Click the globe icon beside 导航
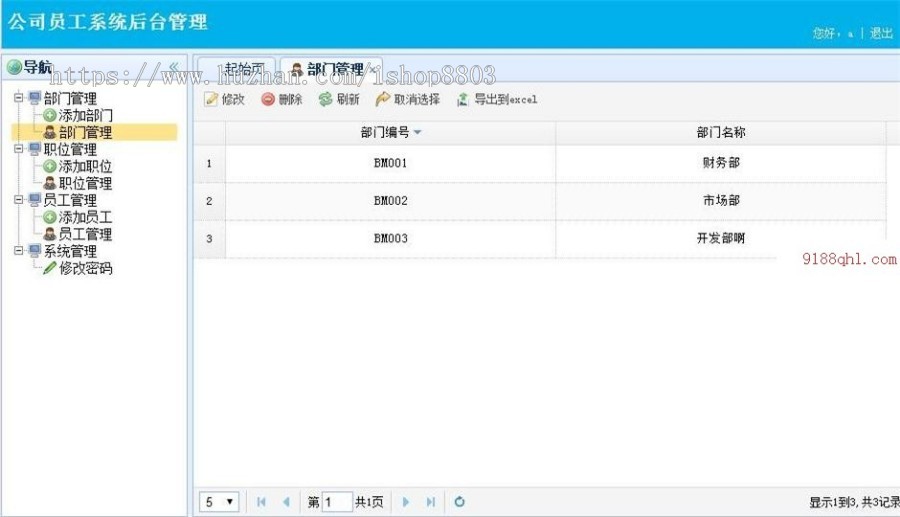 coord(14,67)
